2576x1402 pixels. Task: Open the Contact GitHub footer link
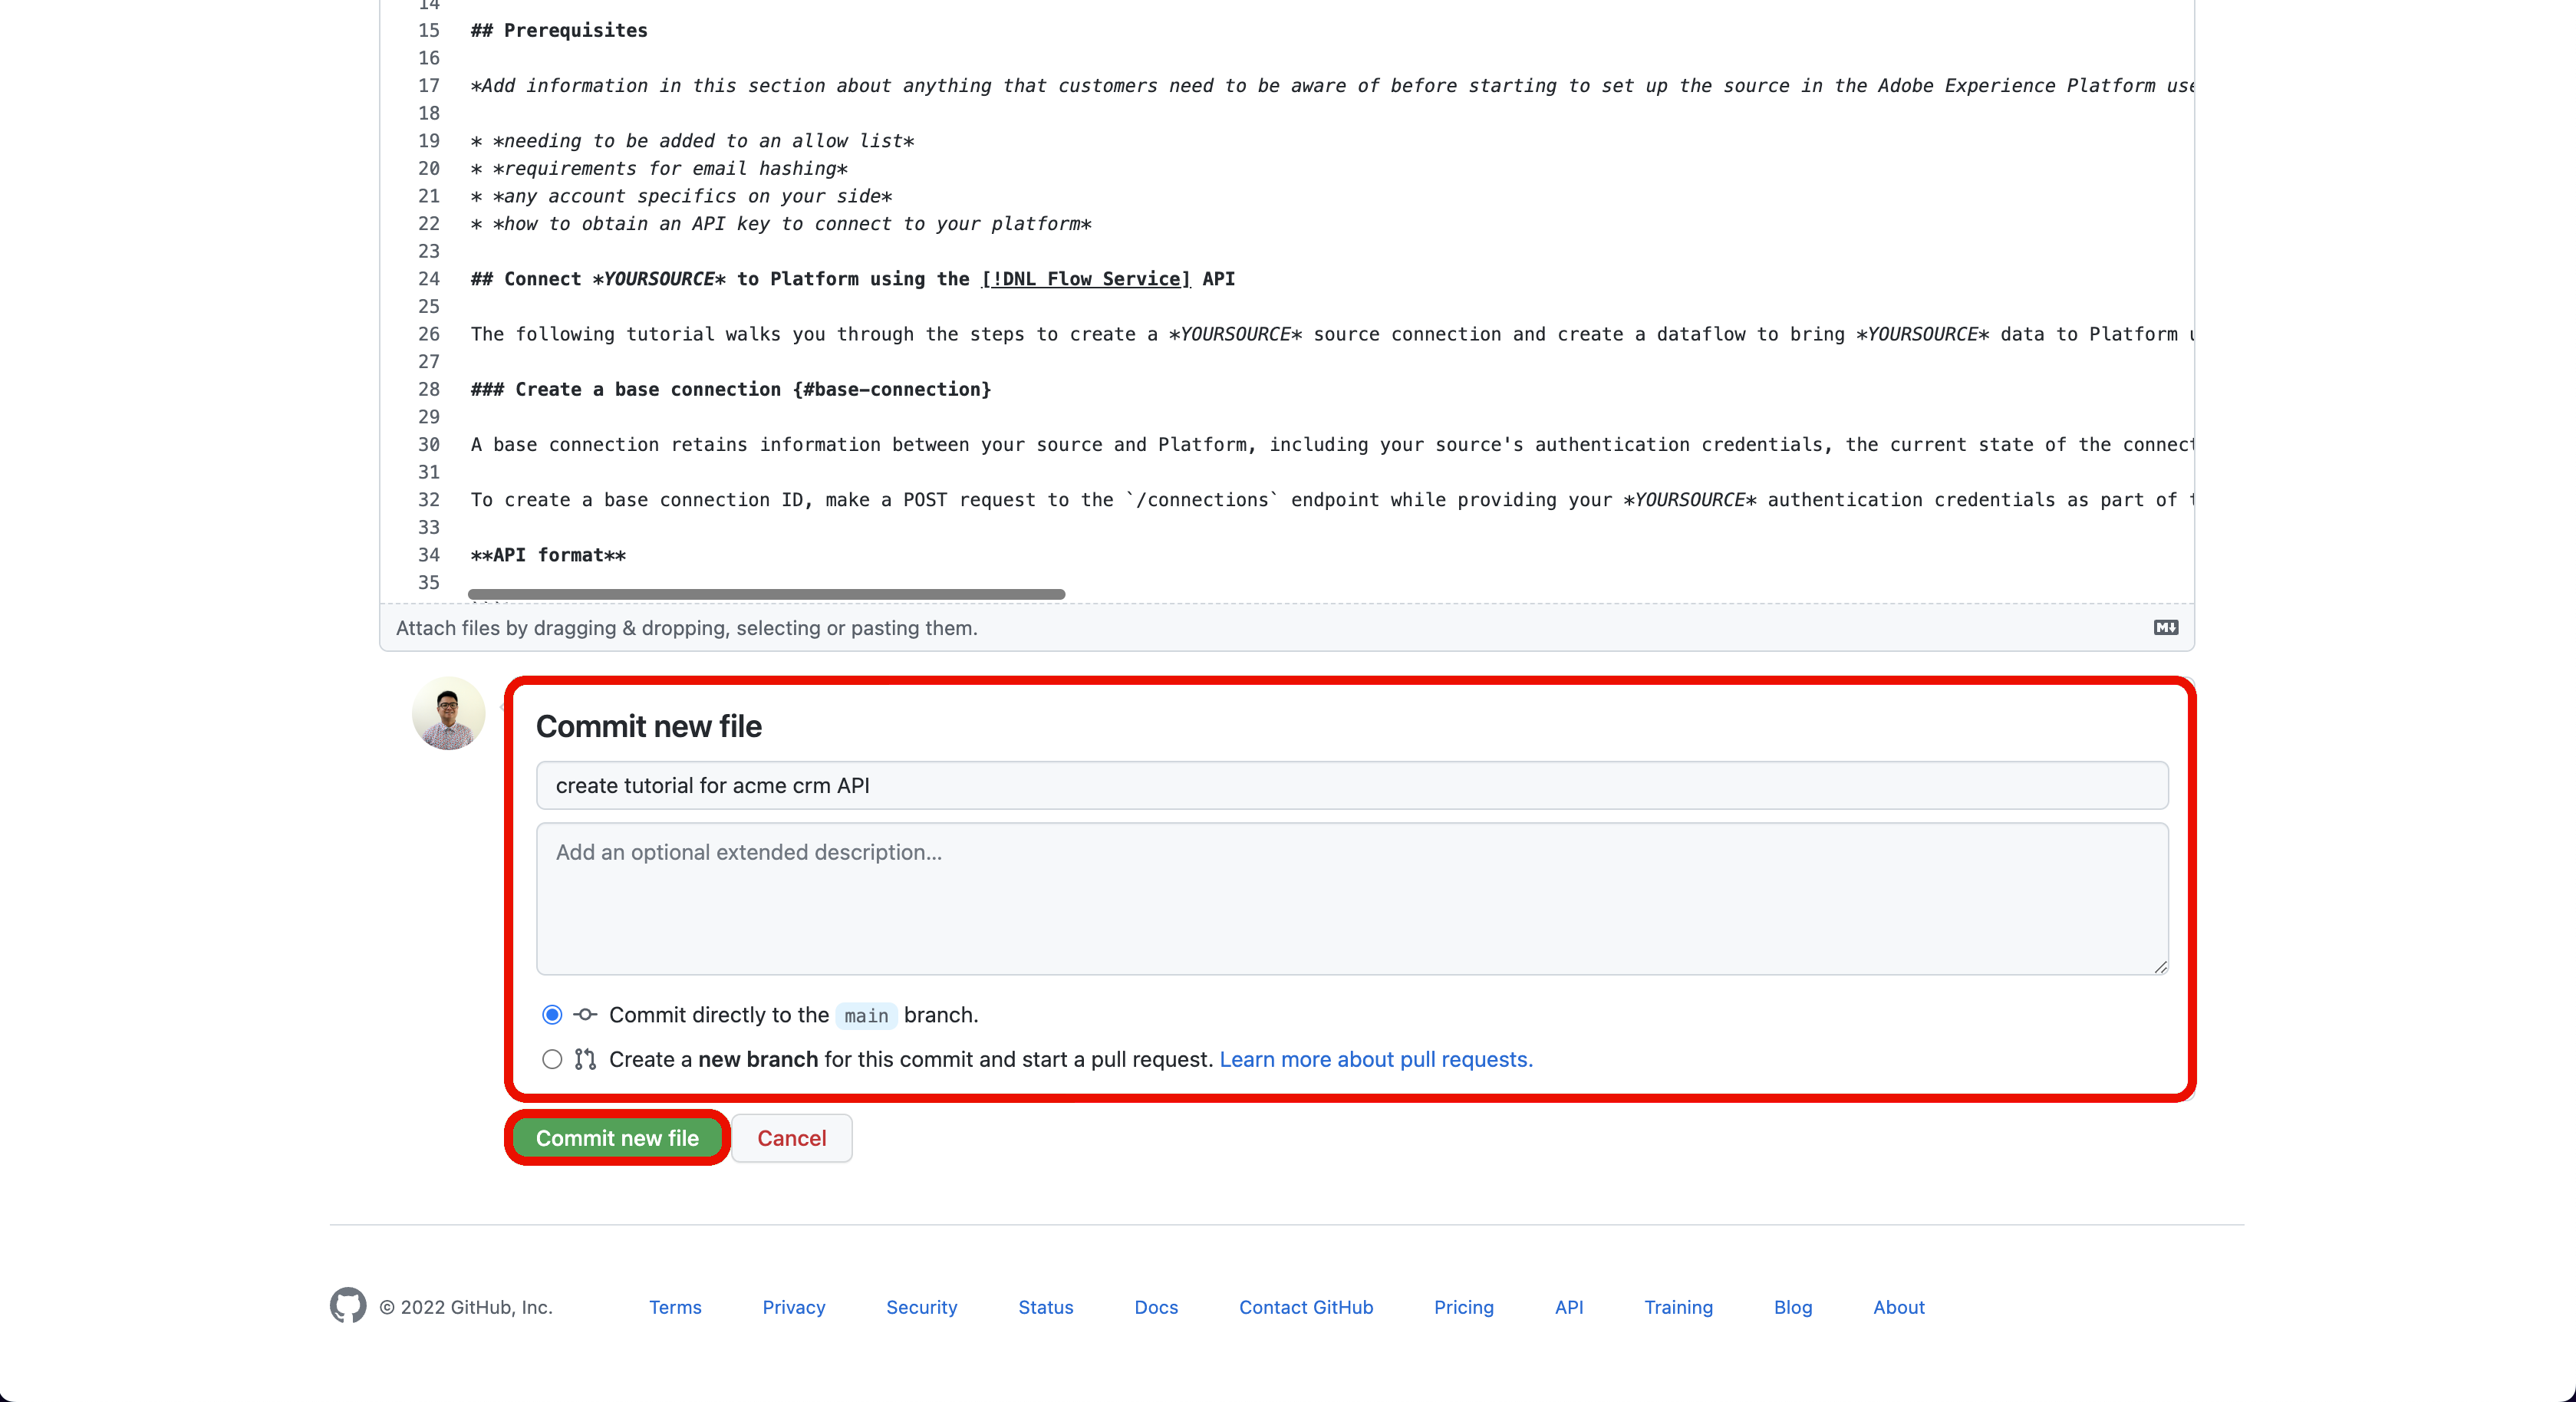pos(1305,1307)
